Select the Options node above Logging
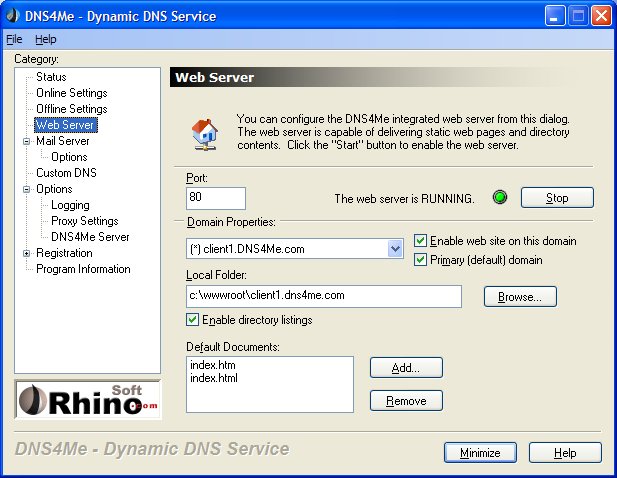 click(54, 189)
